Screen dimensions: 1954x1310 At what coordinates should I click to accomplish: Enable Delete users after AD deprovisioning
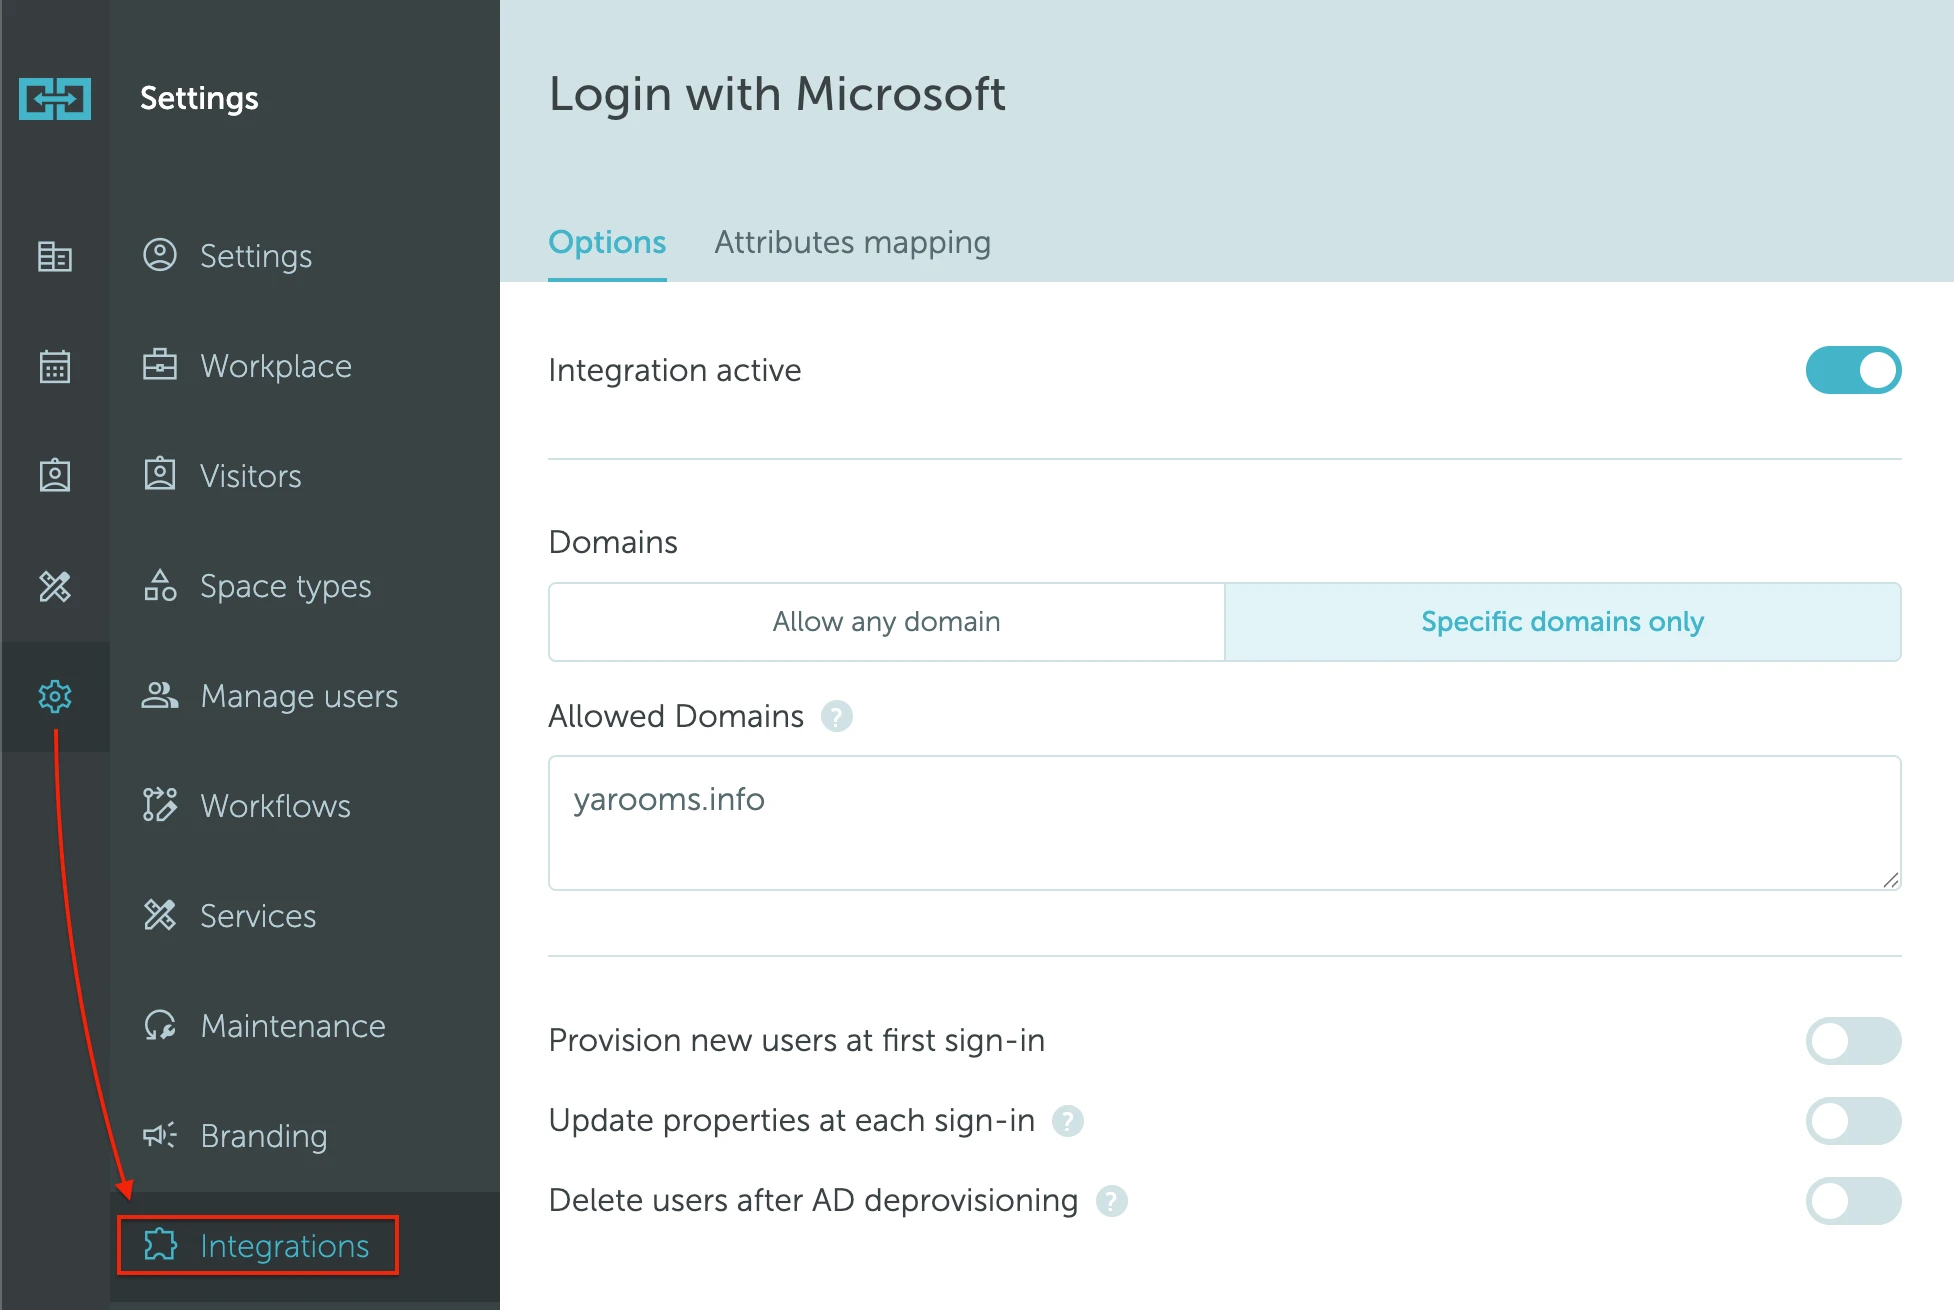[1853, 1201]
